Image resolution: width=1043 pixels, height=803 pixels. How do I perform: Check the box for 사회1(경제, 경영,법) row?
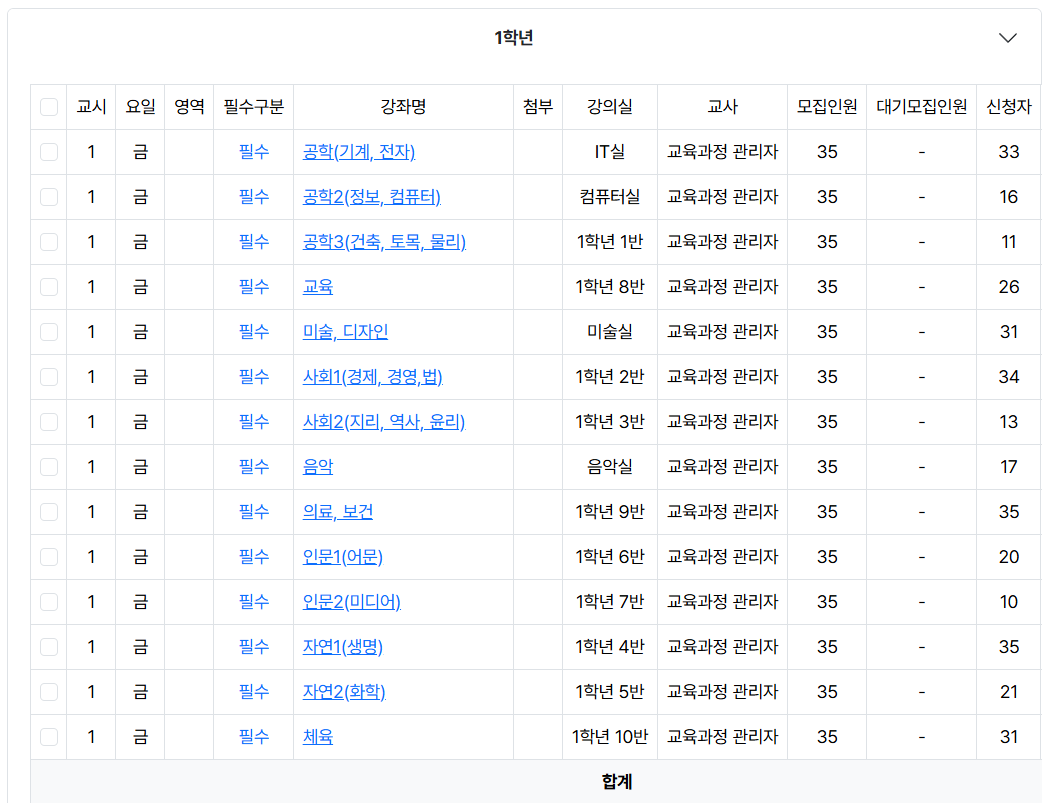pos(49,377)
